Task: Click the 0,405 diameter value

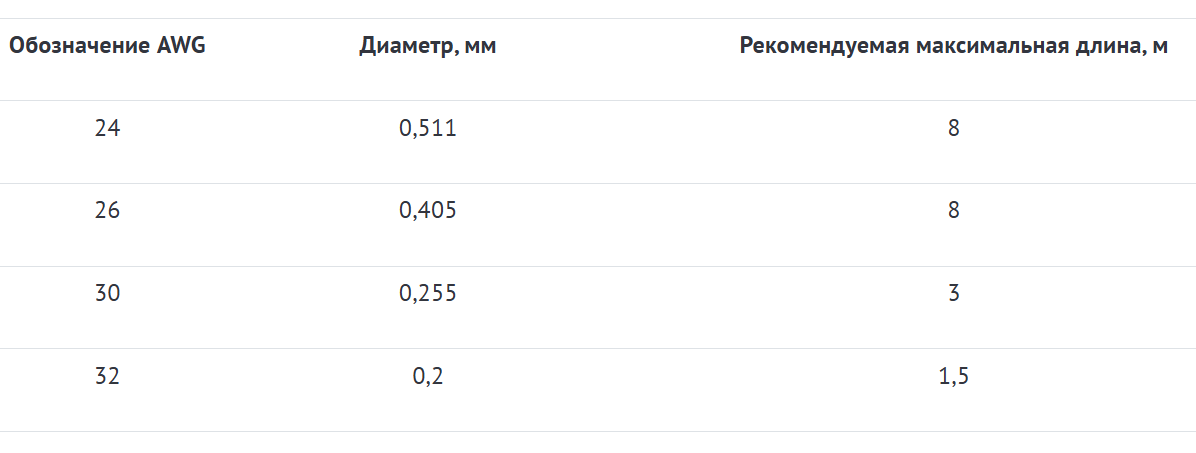Action: (428, 210)
